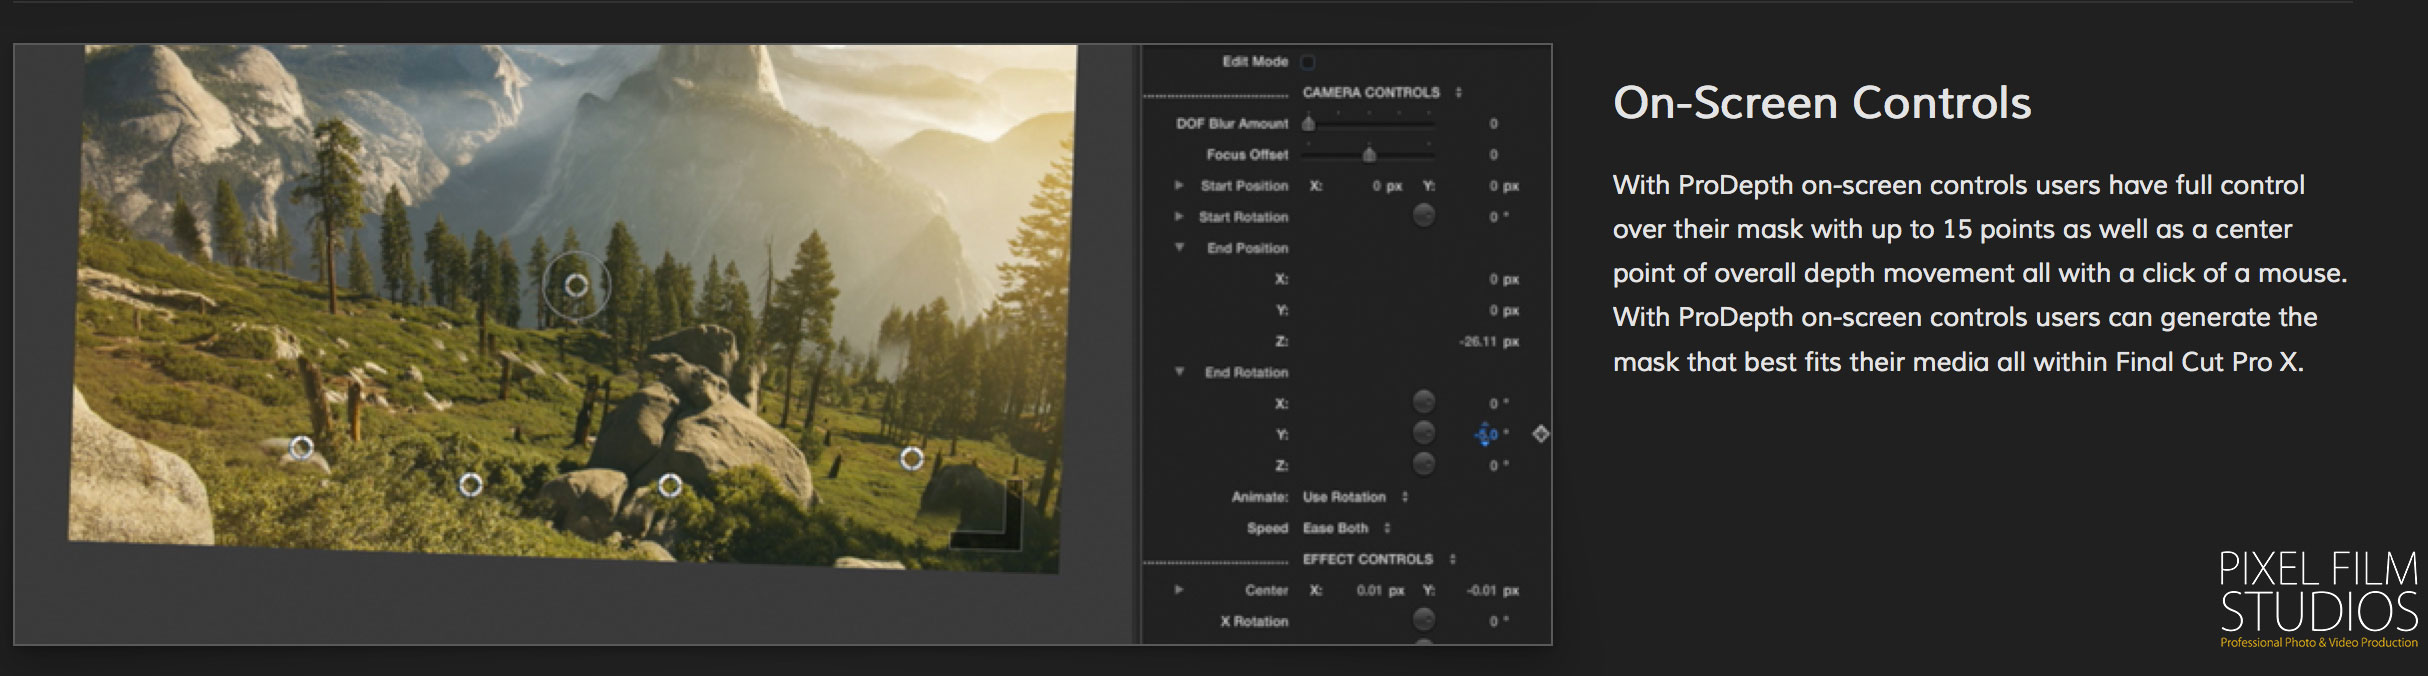Click the X Rotation dial

[x=1423, y=620]
